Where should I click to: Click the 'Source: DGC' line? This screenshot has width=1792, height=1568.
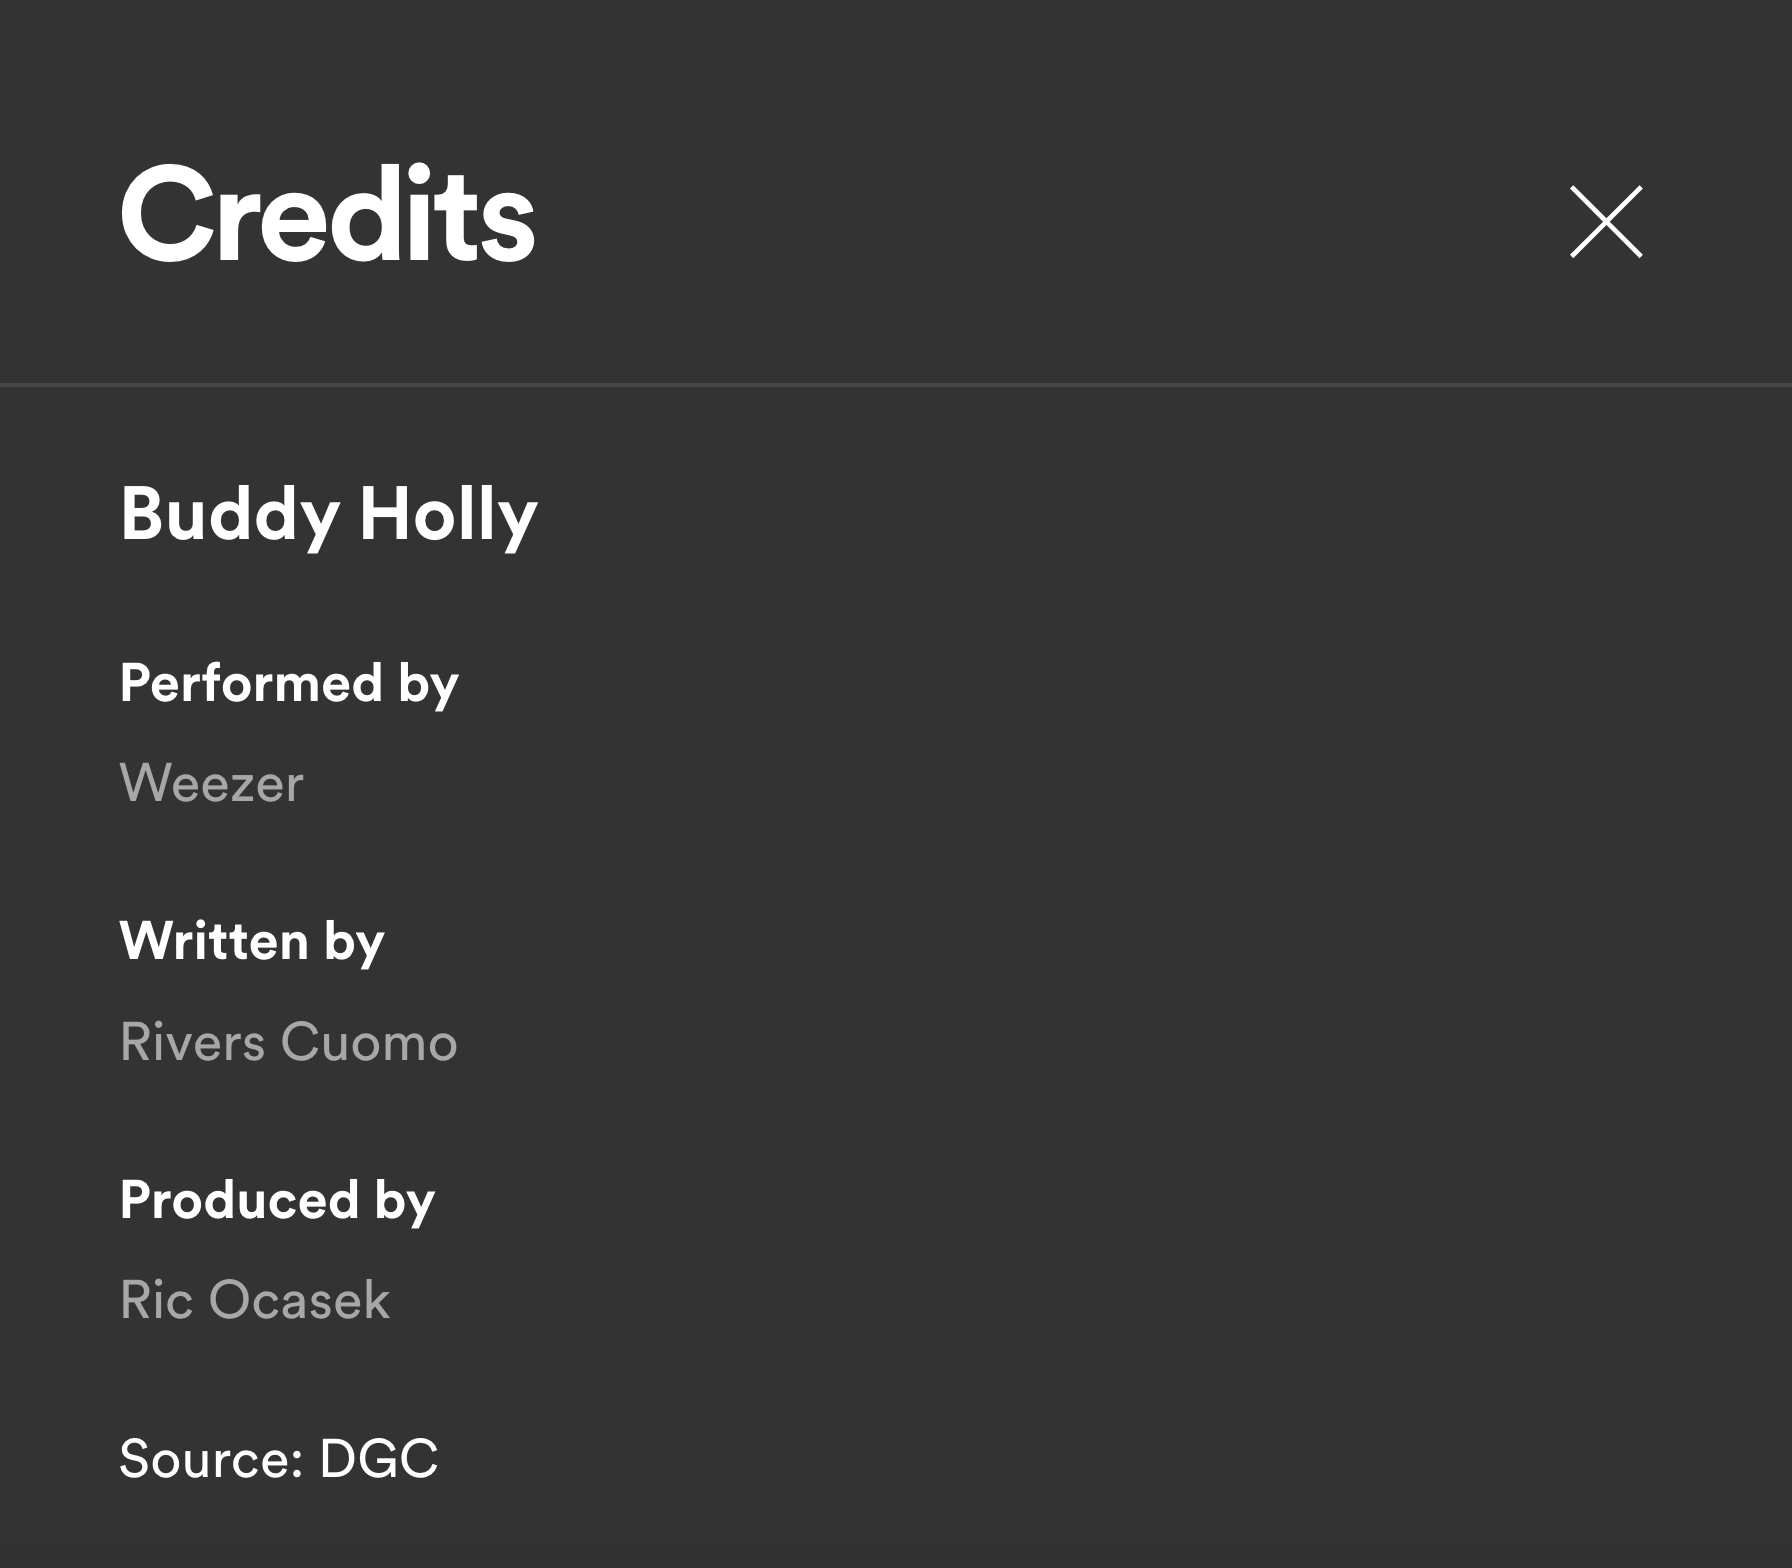(278, 1458)
